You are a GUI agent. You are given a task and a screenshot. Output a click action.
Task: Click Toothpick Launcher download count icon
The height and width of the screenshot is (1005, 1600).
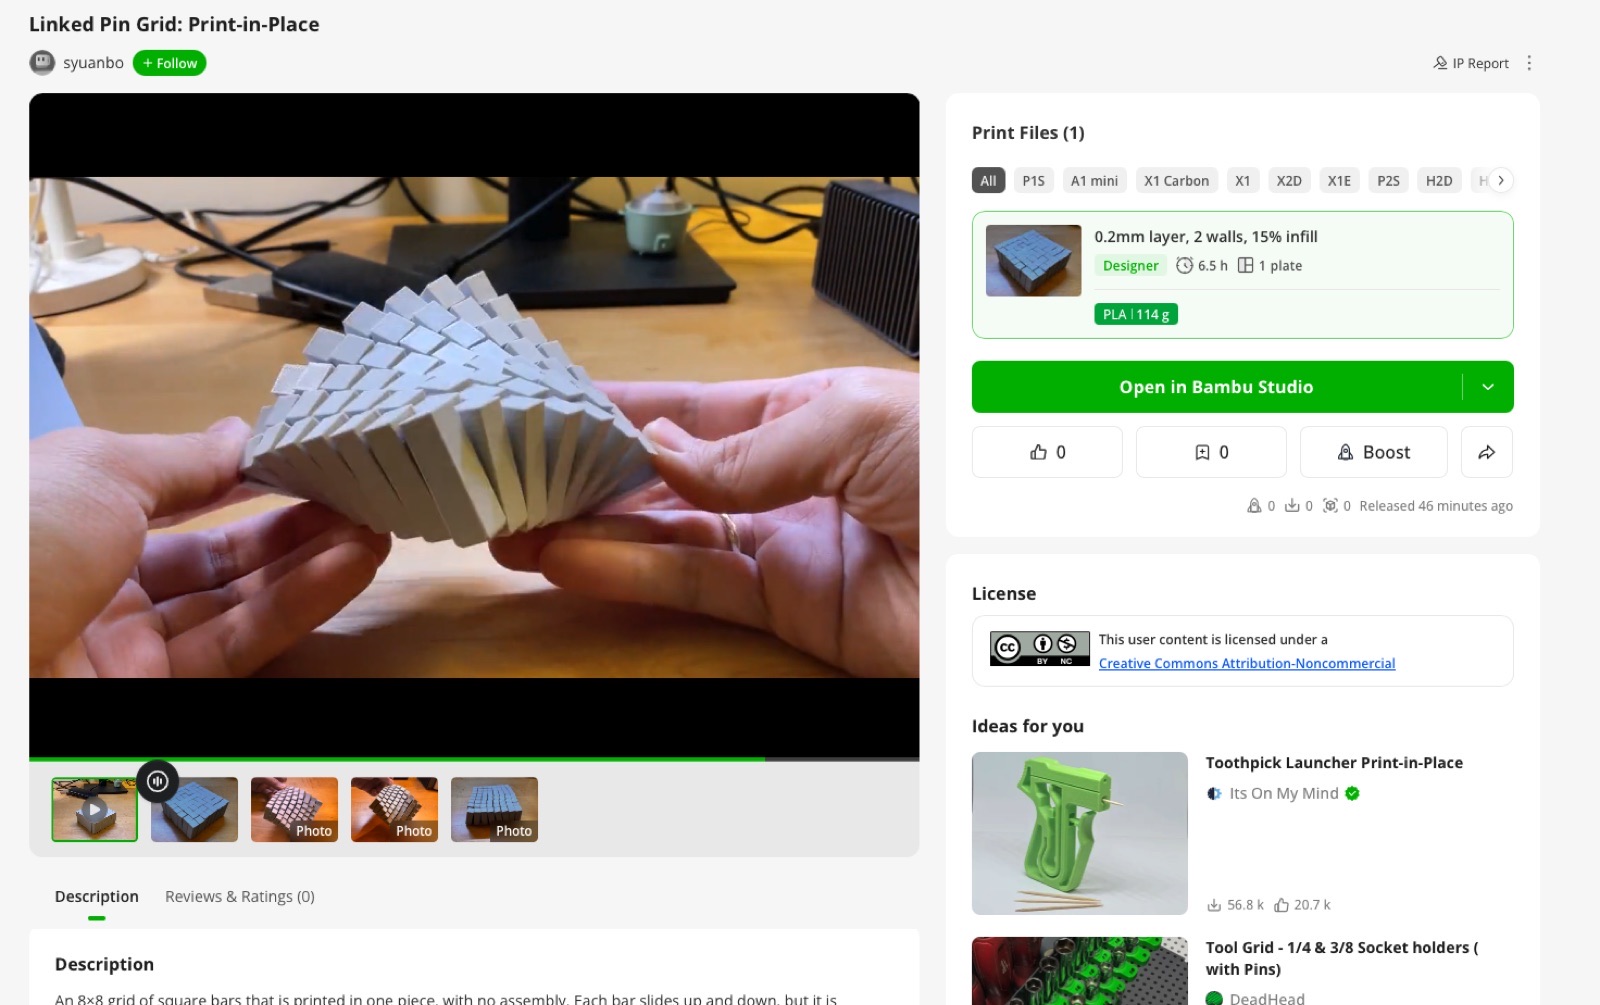[1214, 905]
